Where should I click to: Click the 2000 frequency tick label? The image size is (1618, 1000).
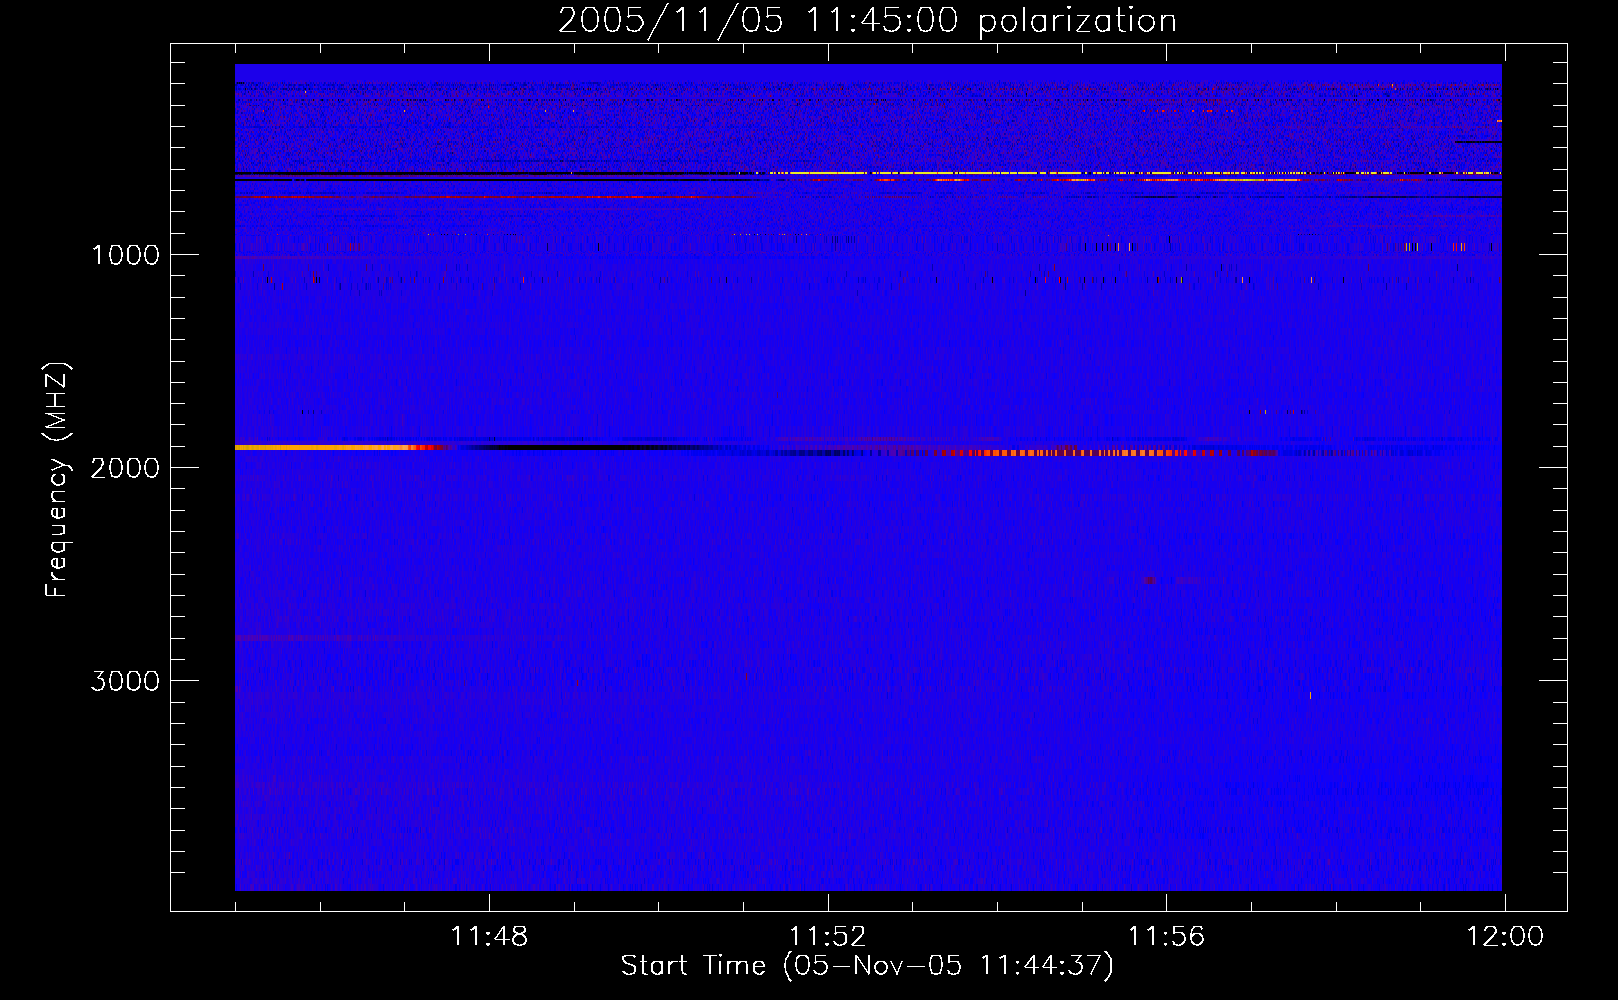tap(125, 468)
